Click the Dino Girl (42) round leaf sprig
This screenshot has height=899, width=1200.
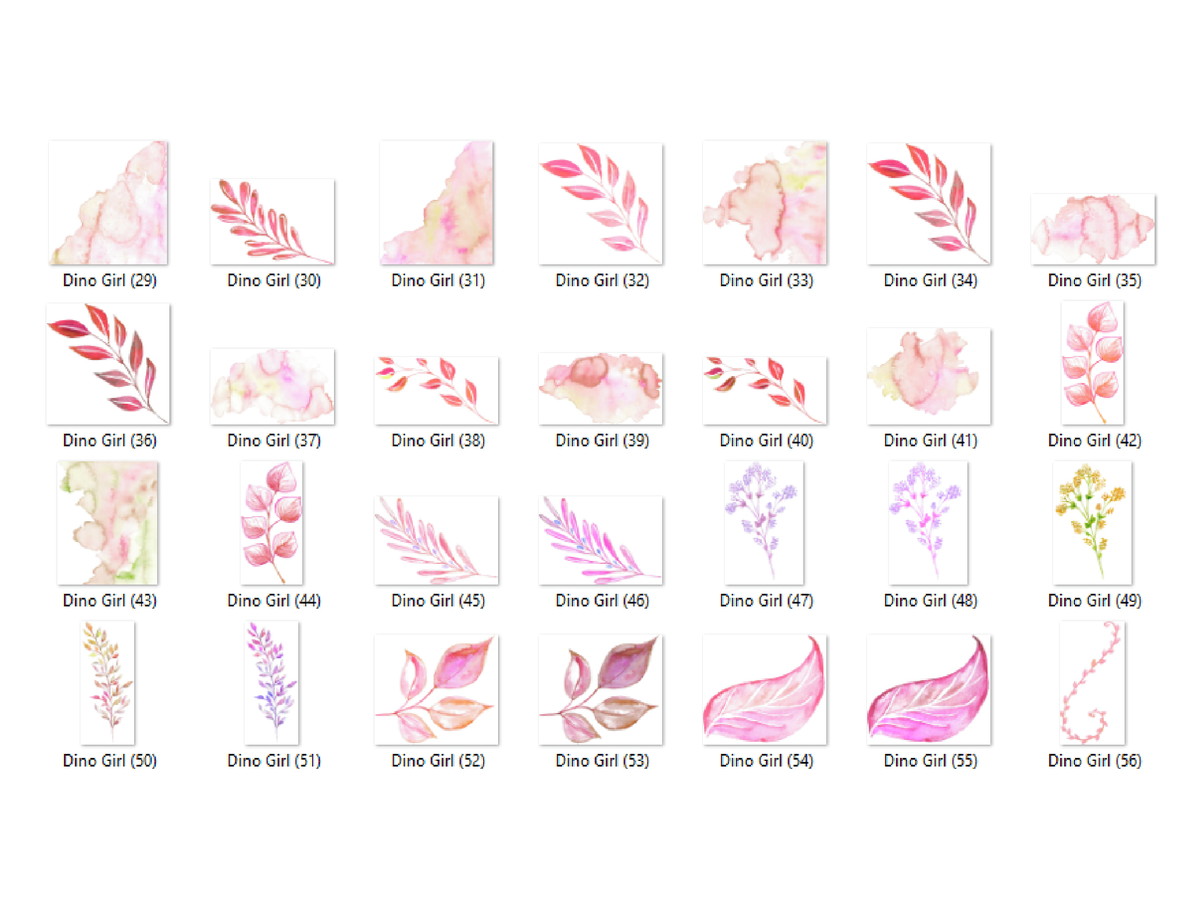[1093, 363]
